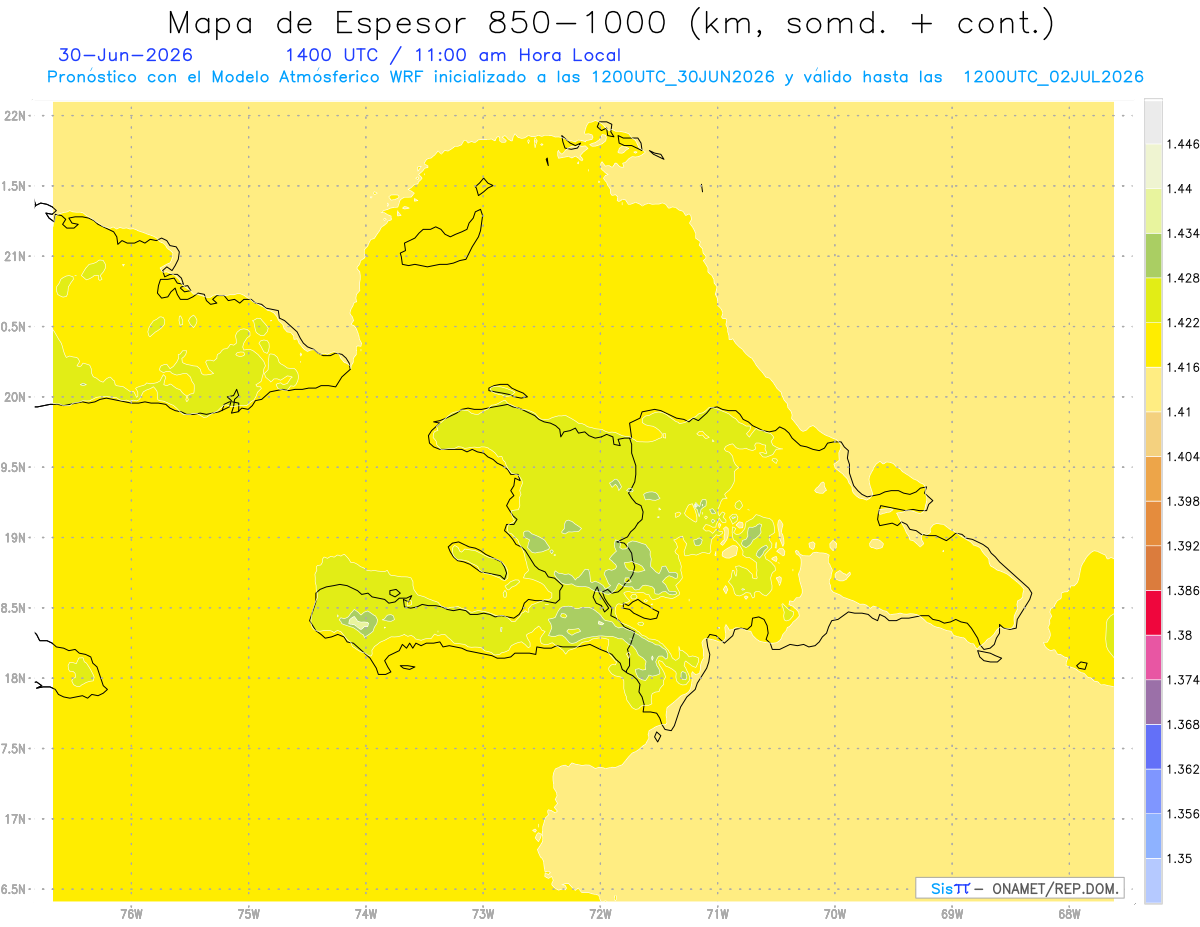
Task: Click the pink legend swatch between 1.374 and 1.38
Action: click(x=1153, y=657)
